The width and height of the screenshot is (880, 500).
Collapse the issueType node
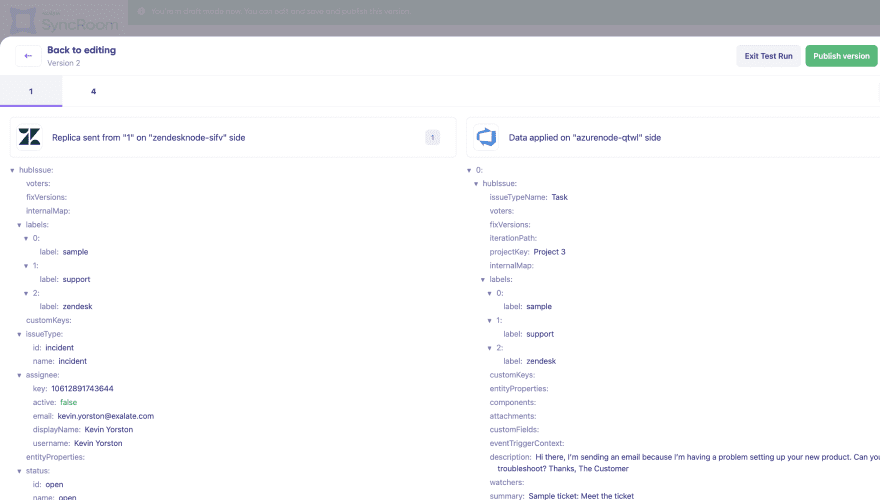pos(19,334)
